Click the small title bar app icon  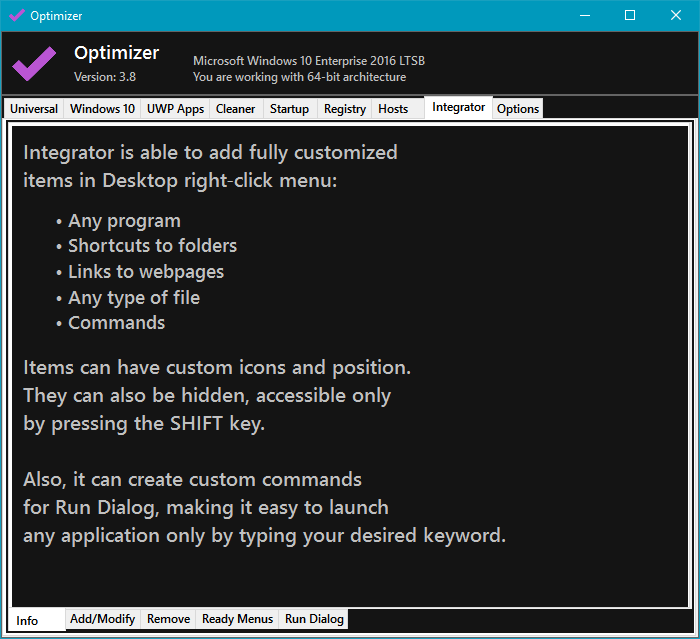pyautogui.click(x=16, y=15)
